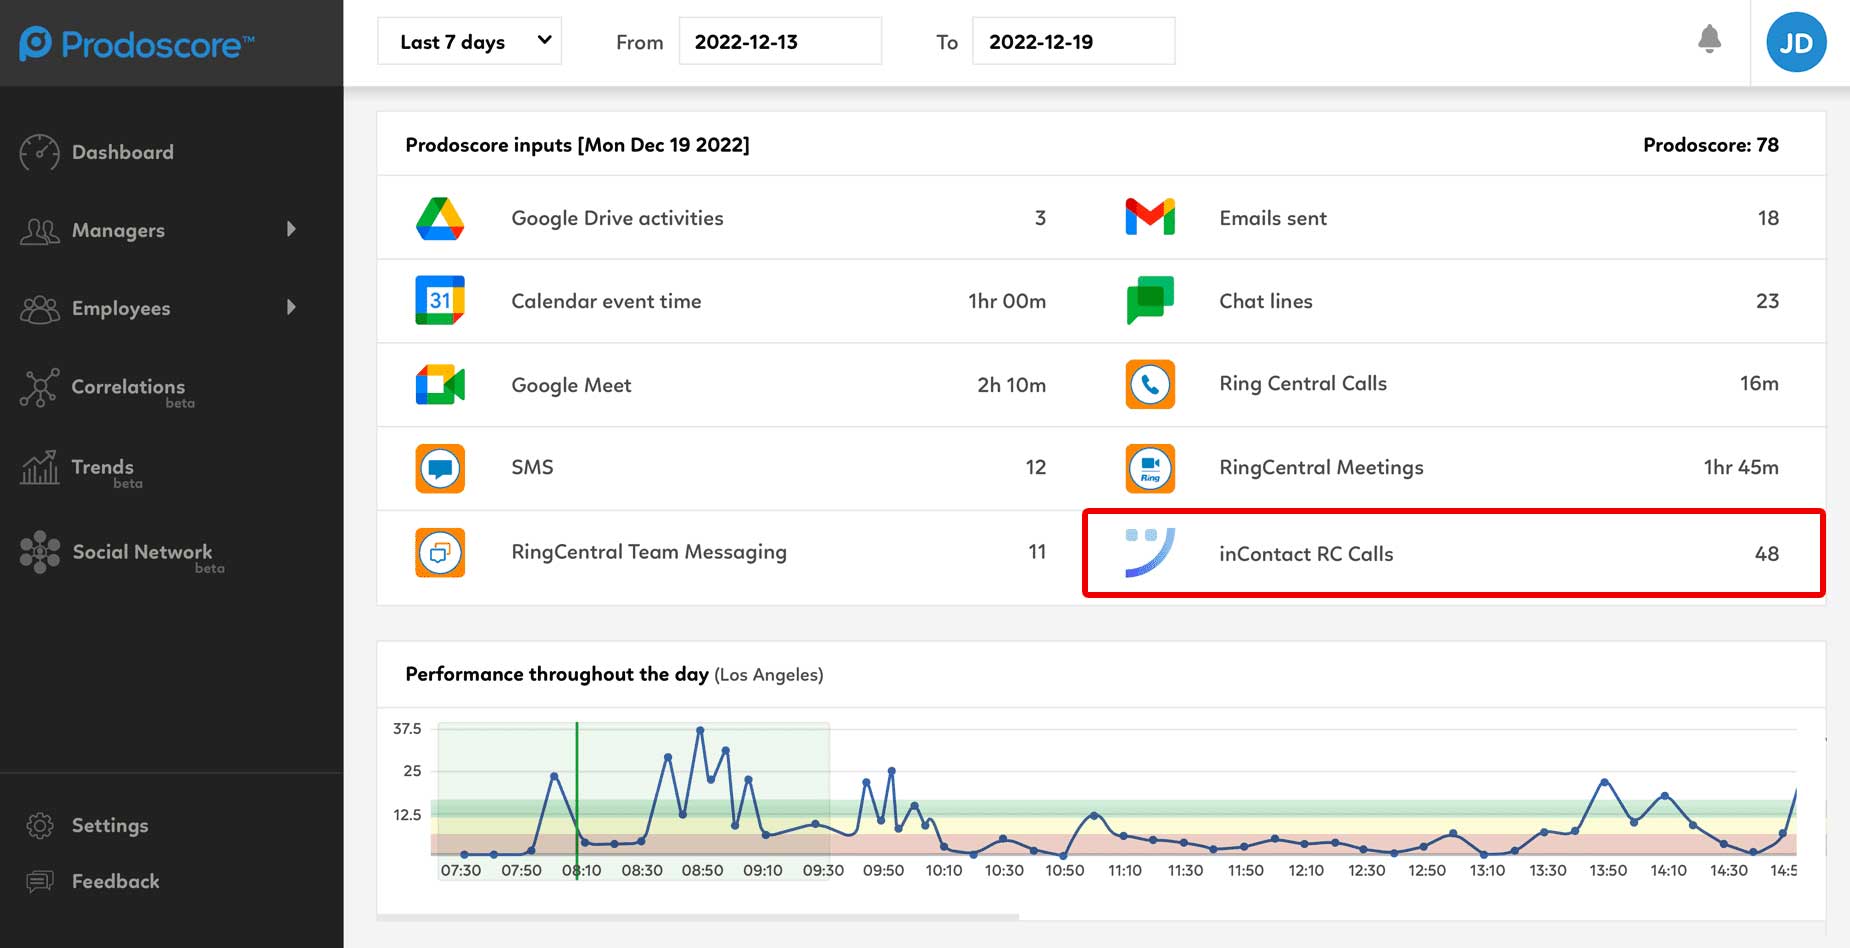
Task: Click the Chat lines count 23
Action: pos(1767,301)
